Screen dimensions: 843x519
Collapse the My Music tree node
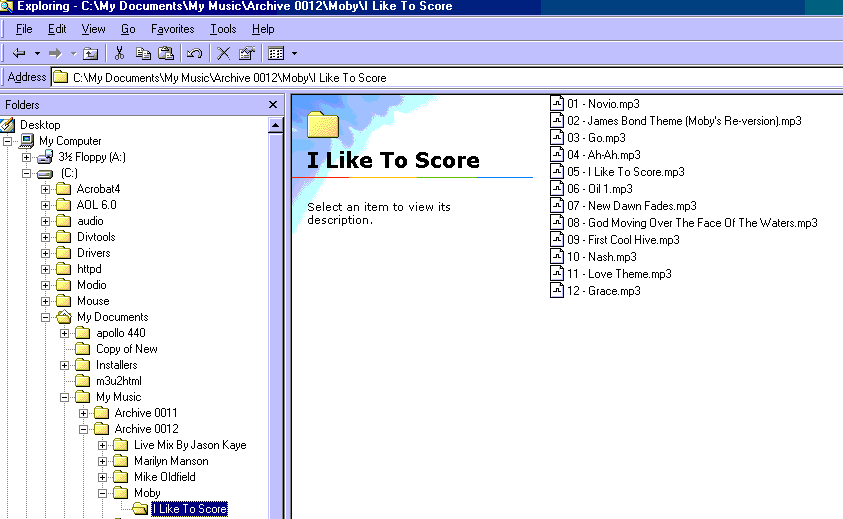tap(65, 397)
